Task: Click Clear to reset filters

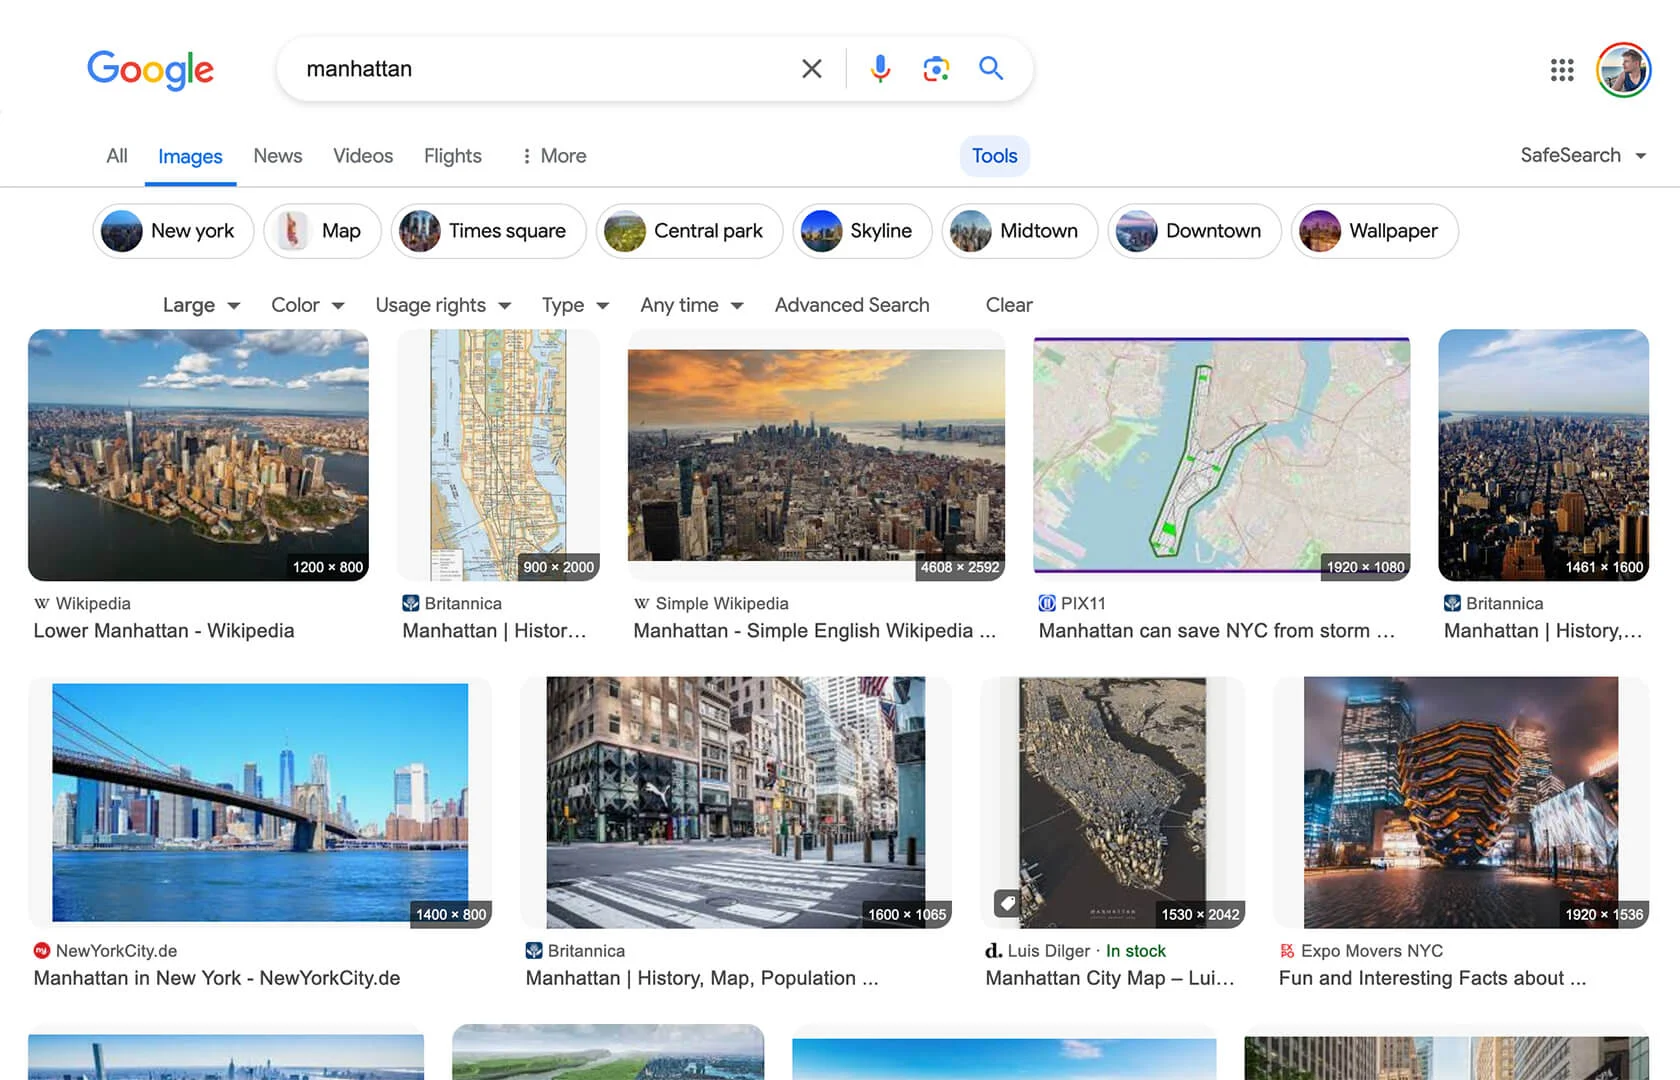Action: point(1008,305)
